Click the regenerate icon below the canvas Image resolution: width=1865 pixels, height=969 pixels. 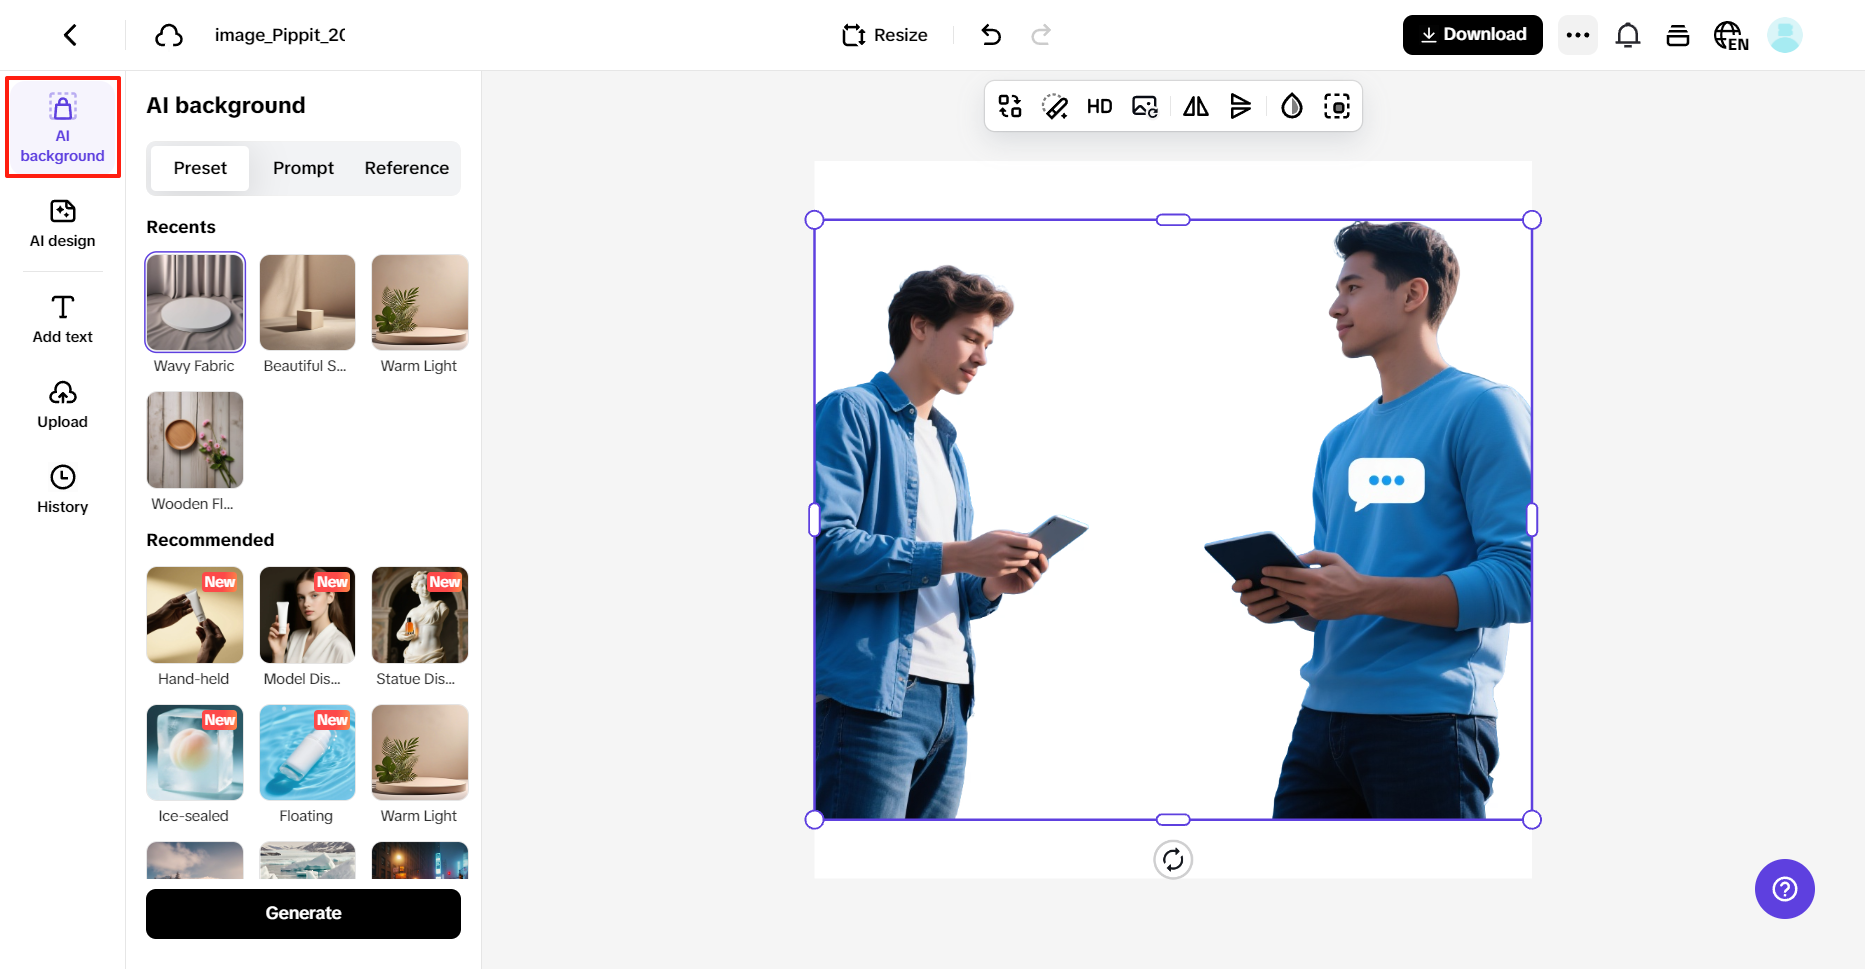(x=1173, y=859)
